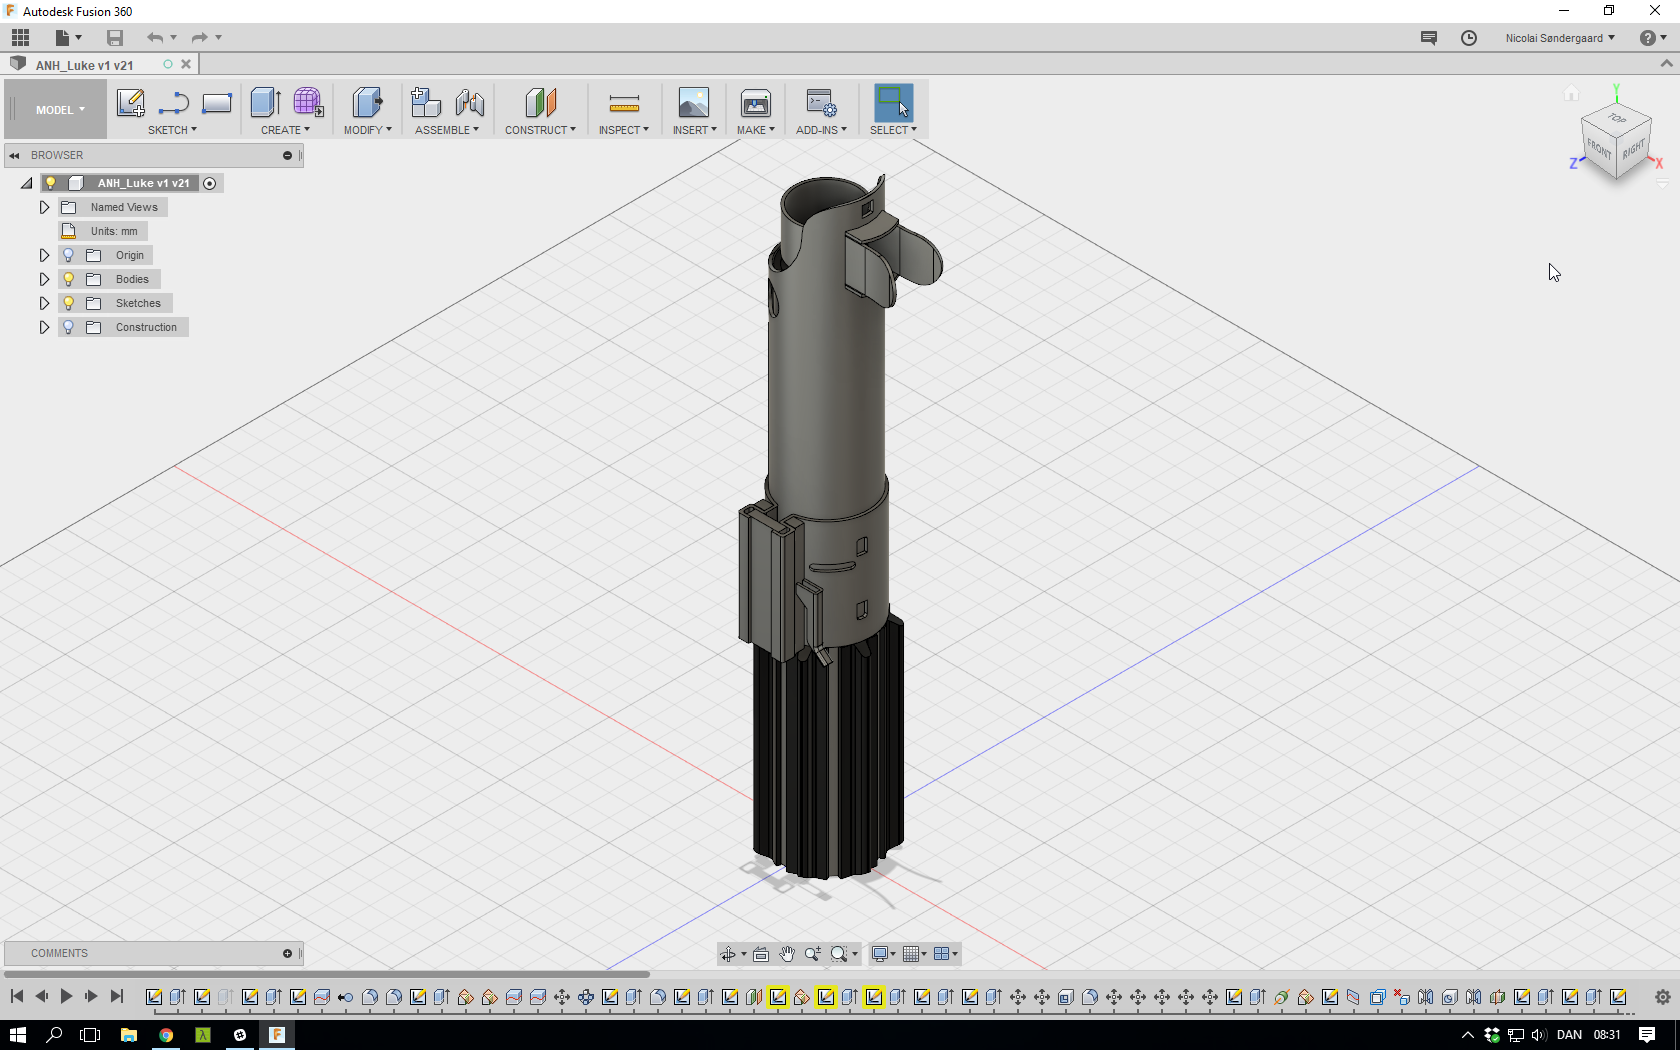Screen dimensions: 1680x1050
Task: Play the design timeline
Action: (66, 996)
